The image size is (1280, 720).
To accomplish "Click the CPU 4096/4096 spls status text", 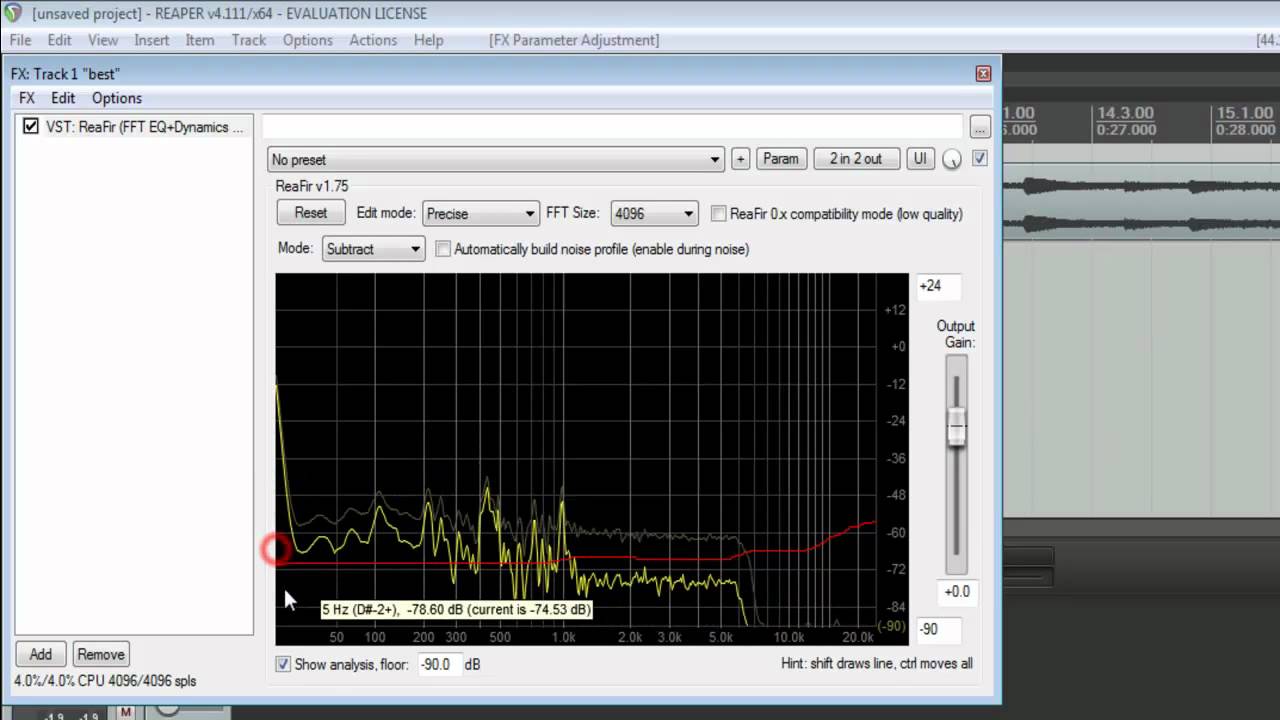I will click(105, 681).
